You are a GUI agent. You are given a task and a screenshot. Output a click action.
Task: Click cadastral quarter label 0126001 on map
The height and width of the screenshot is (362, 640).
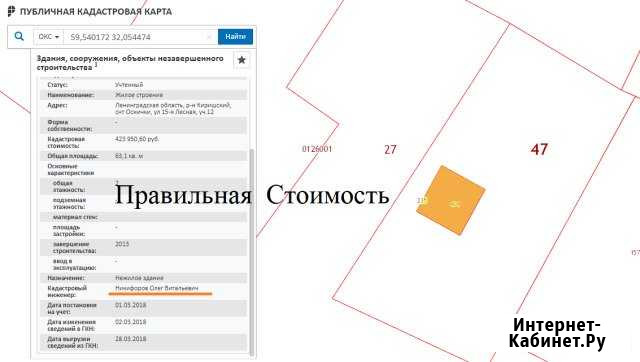(317, 149)
